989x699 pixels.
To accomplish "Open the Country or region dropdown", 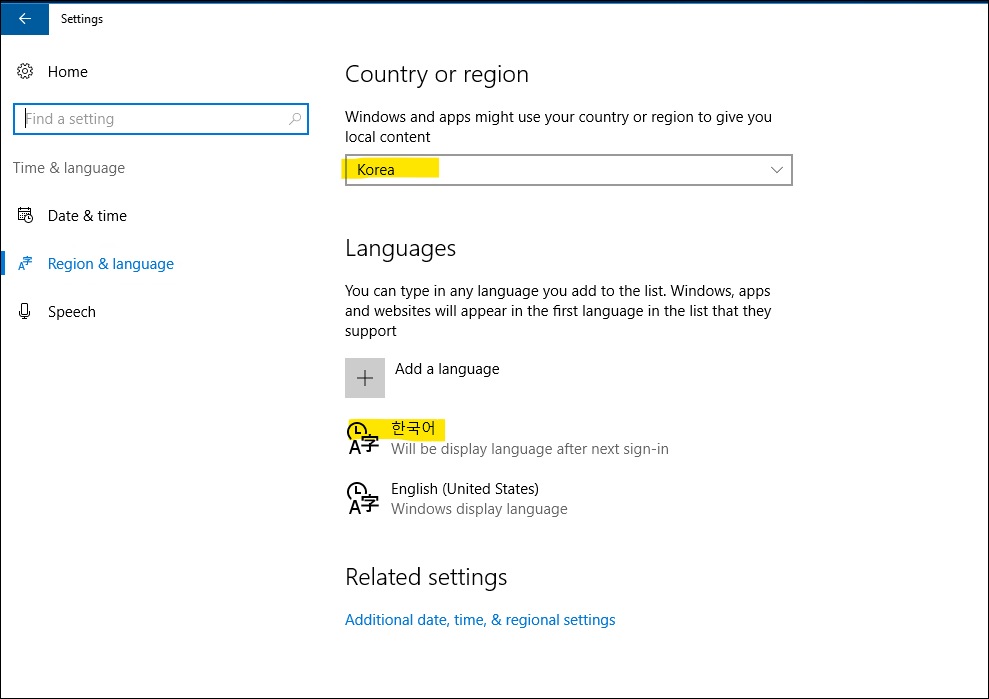I will (568, 170).
